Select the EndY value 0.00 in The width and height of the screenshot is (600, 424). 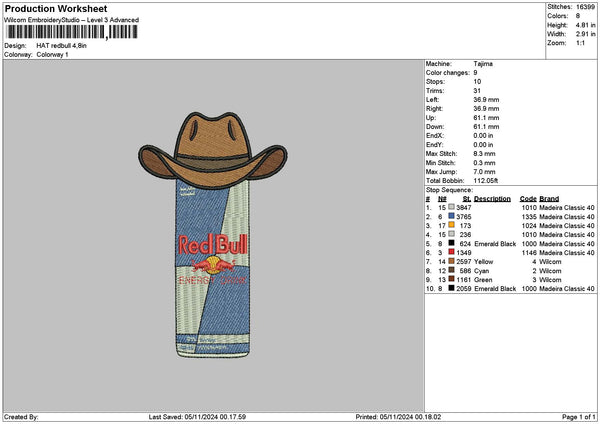483,145
